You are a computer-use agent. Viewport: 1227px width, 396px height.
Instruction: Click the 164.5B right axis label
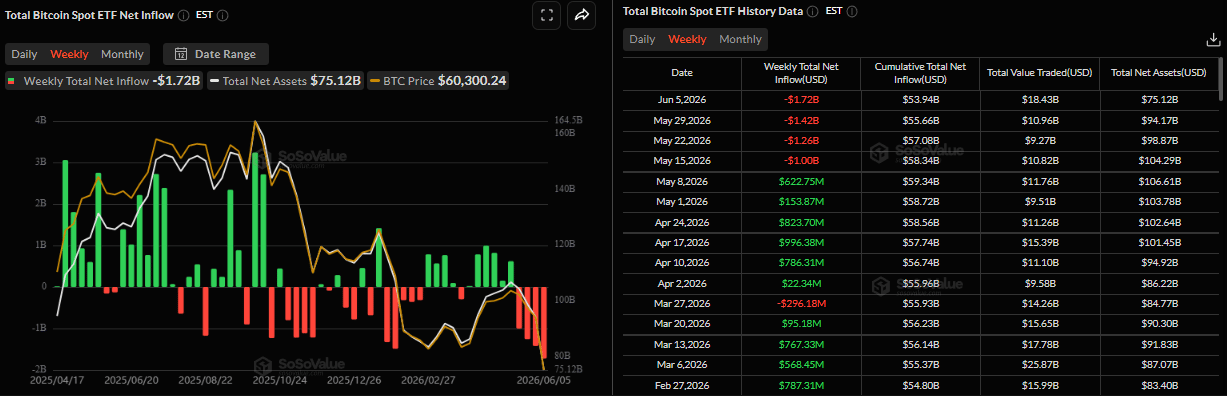pos(567,120)
